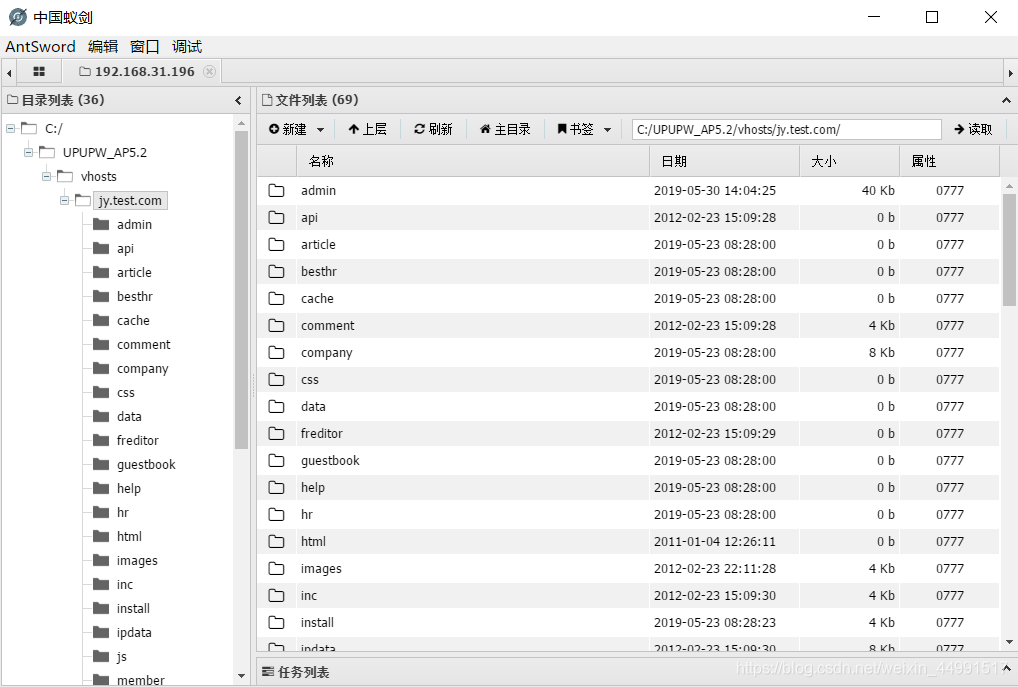1018x687 pixels.
Task: Select the guestbook folder icon in tree
Action: [x=101, y=465]
